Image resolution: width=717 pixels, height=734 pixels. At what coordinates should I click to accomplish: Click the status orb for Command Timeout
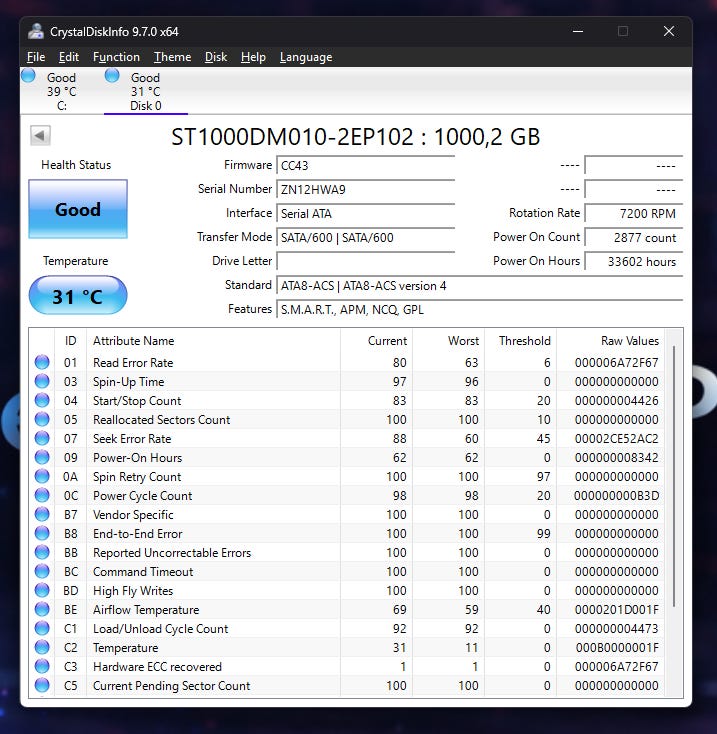pyautogui.click(x=42, y=572)
